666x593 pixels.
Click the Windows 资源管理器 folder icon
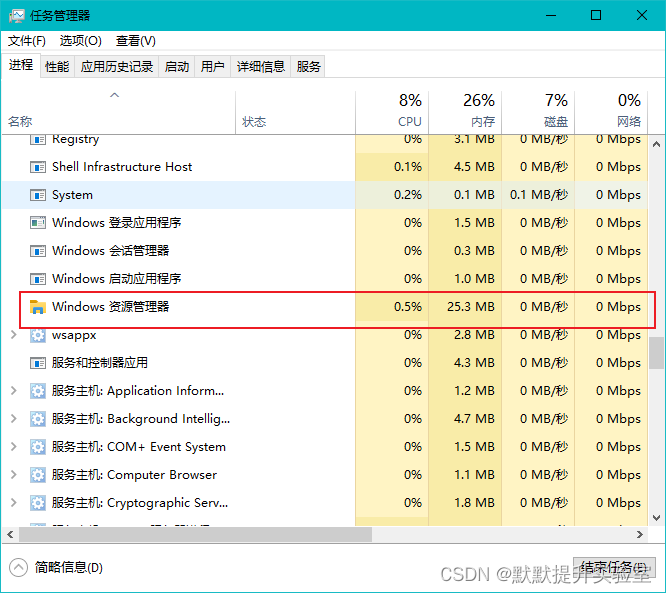point(38,307)
